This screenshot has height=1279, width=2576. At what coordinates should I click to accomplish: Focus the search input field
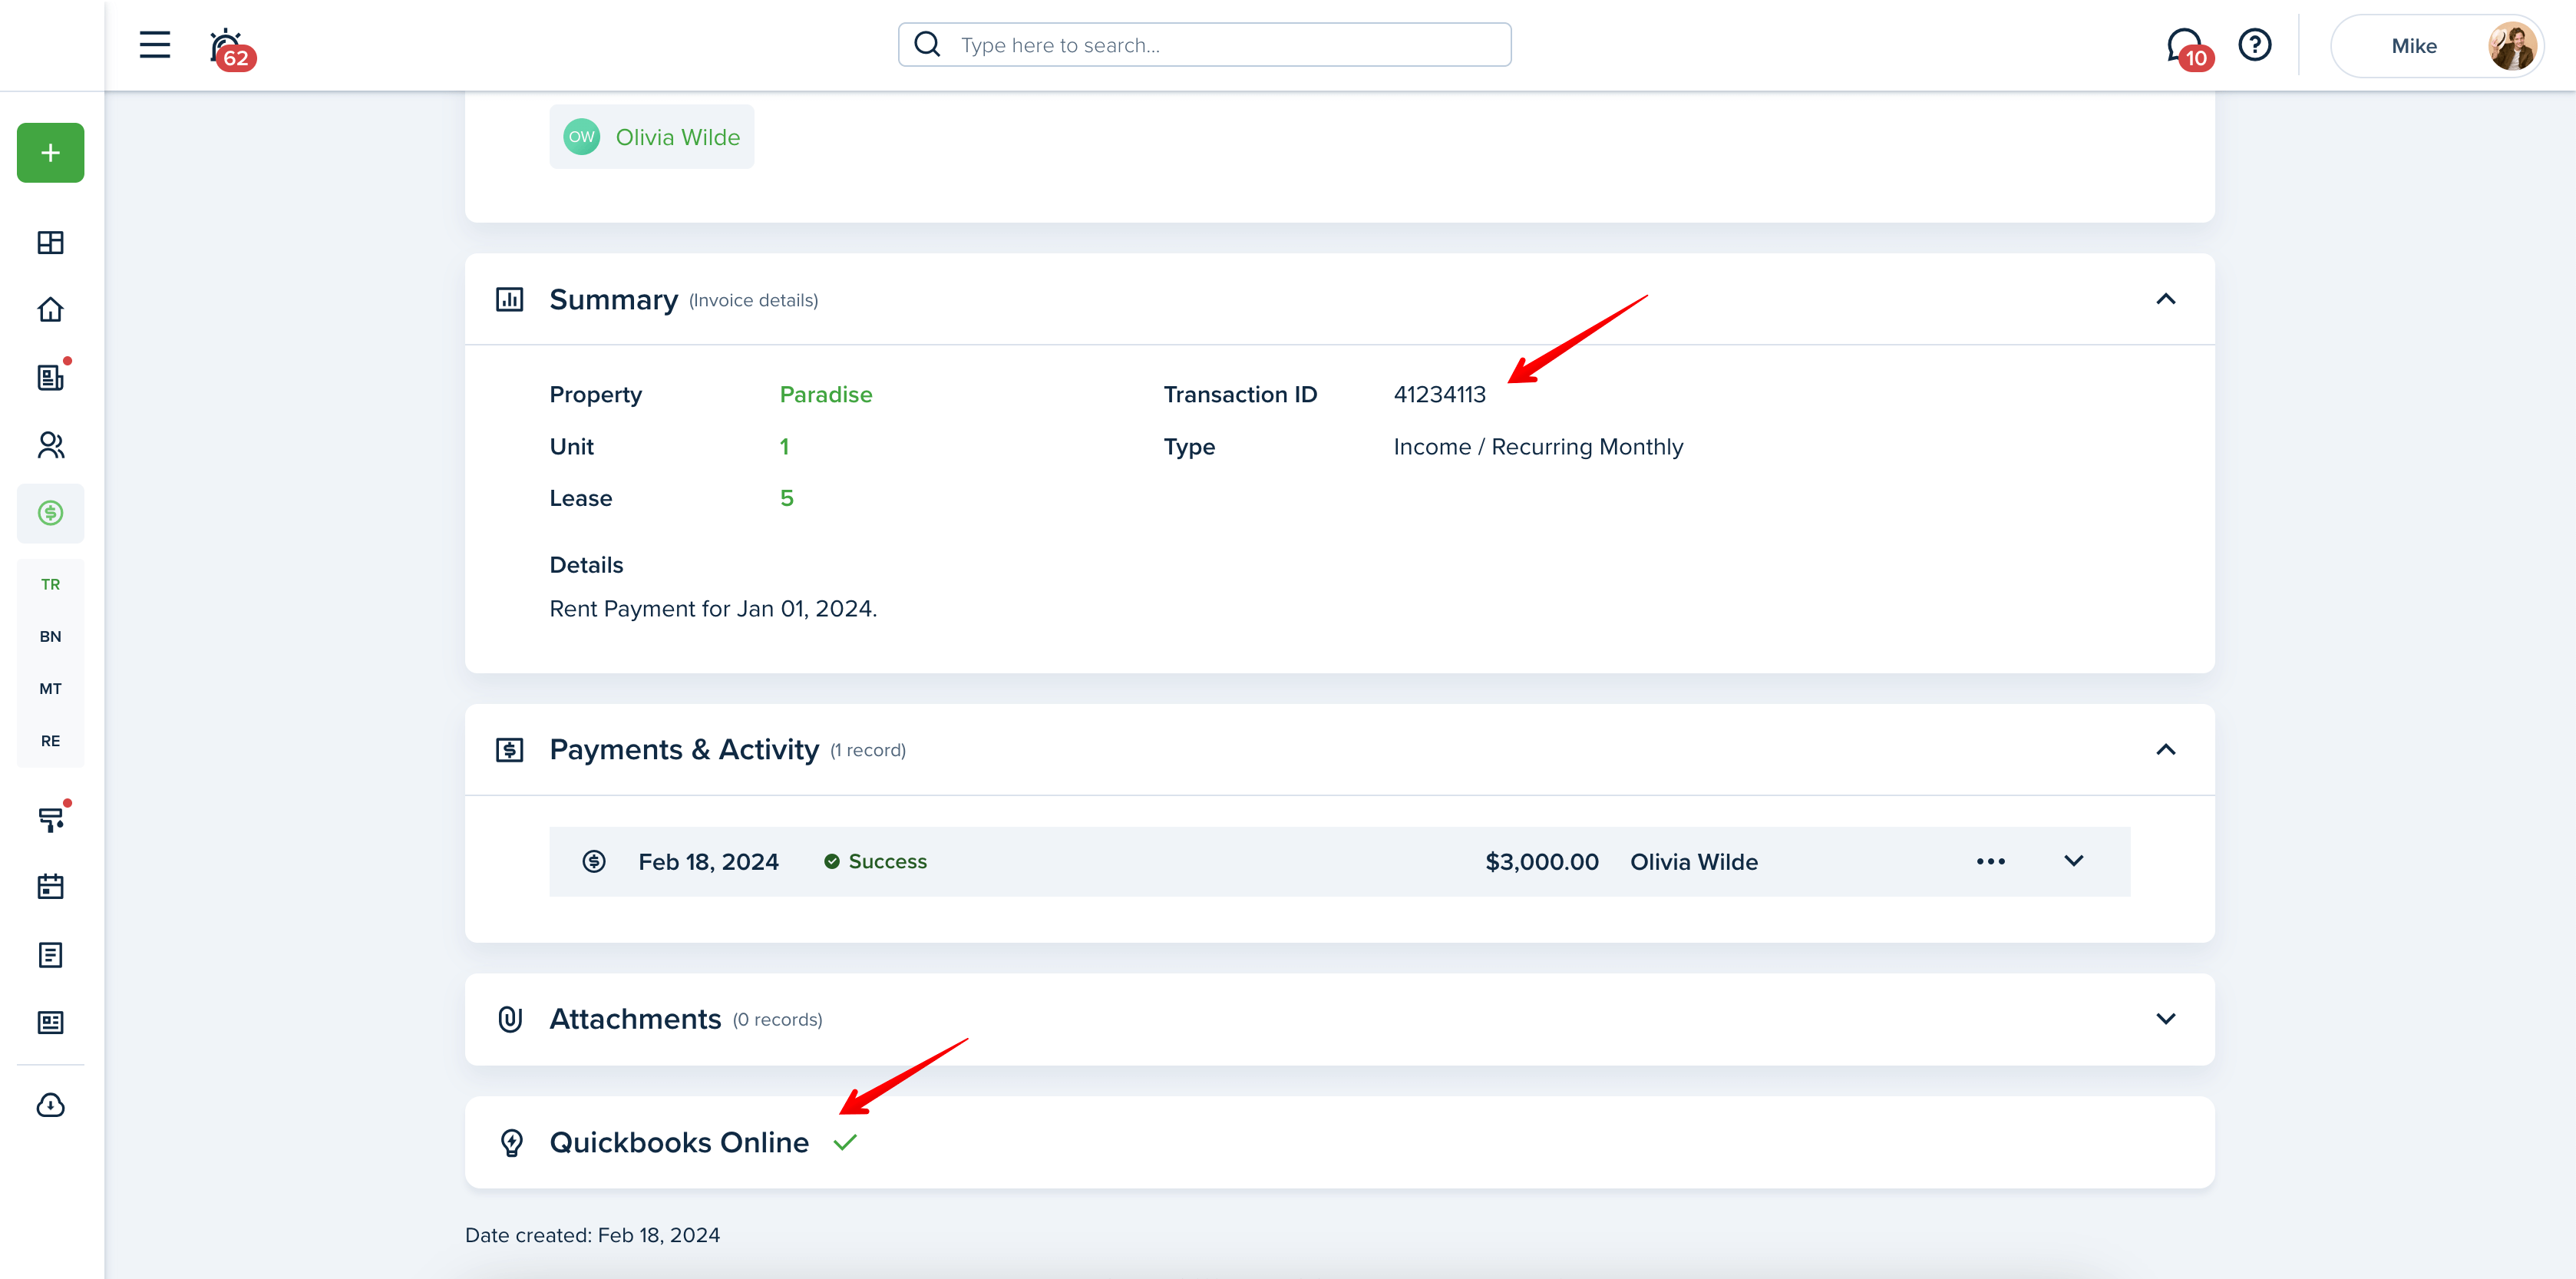[x=1205, y=45]
